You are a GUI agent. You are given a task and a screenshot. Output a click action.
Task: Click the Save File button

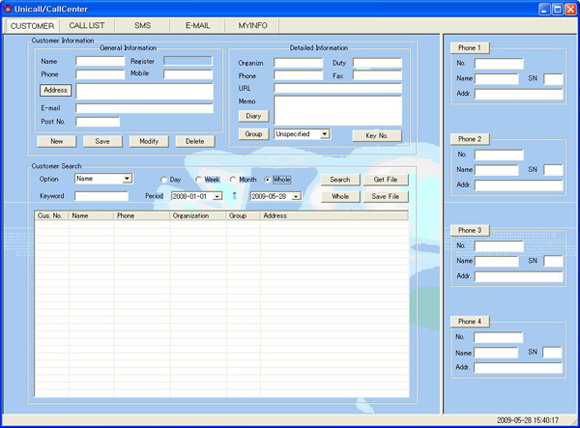(385, 197)
